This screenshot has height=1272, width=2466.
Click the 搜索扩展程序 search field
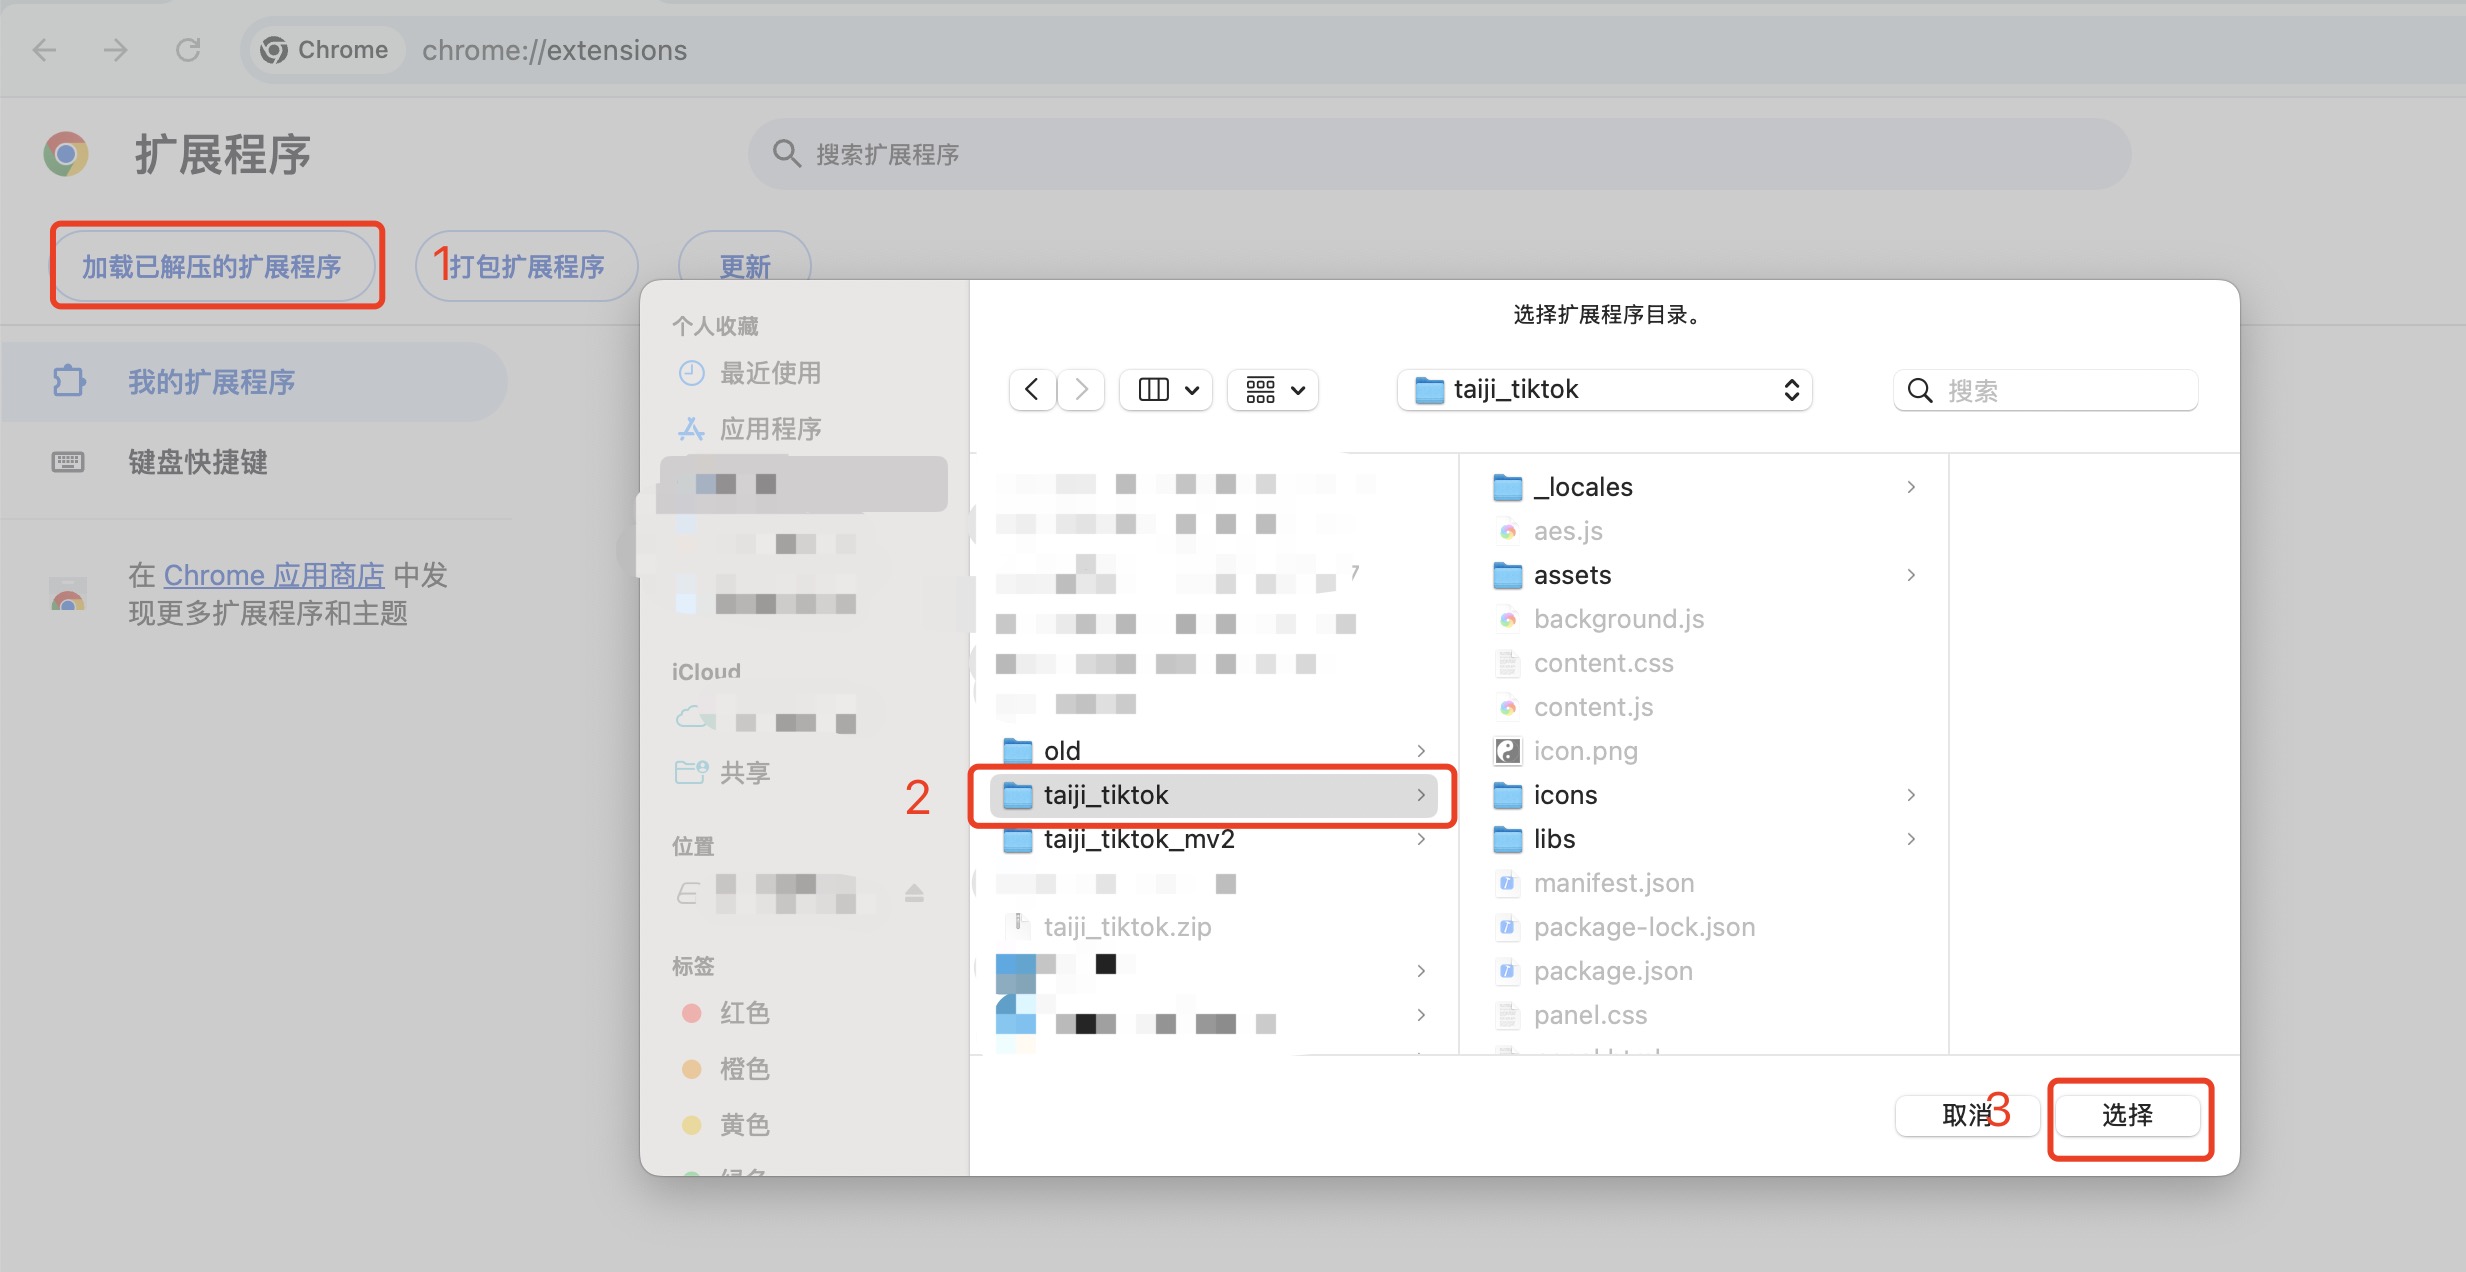point(1440,154)
